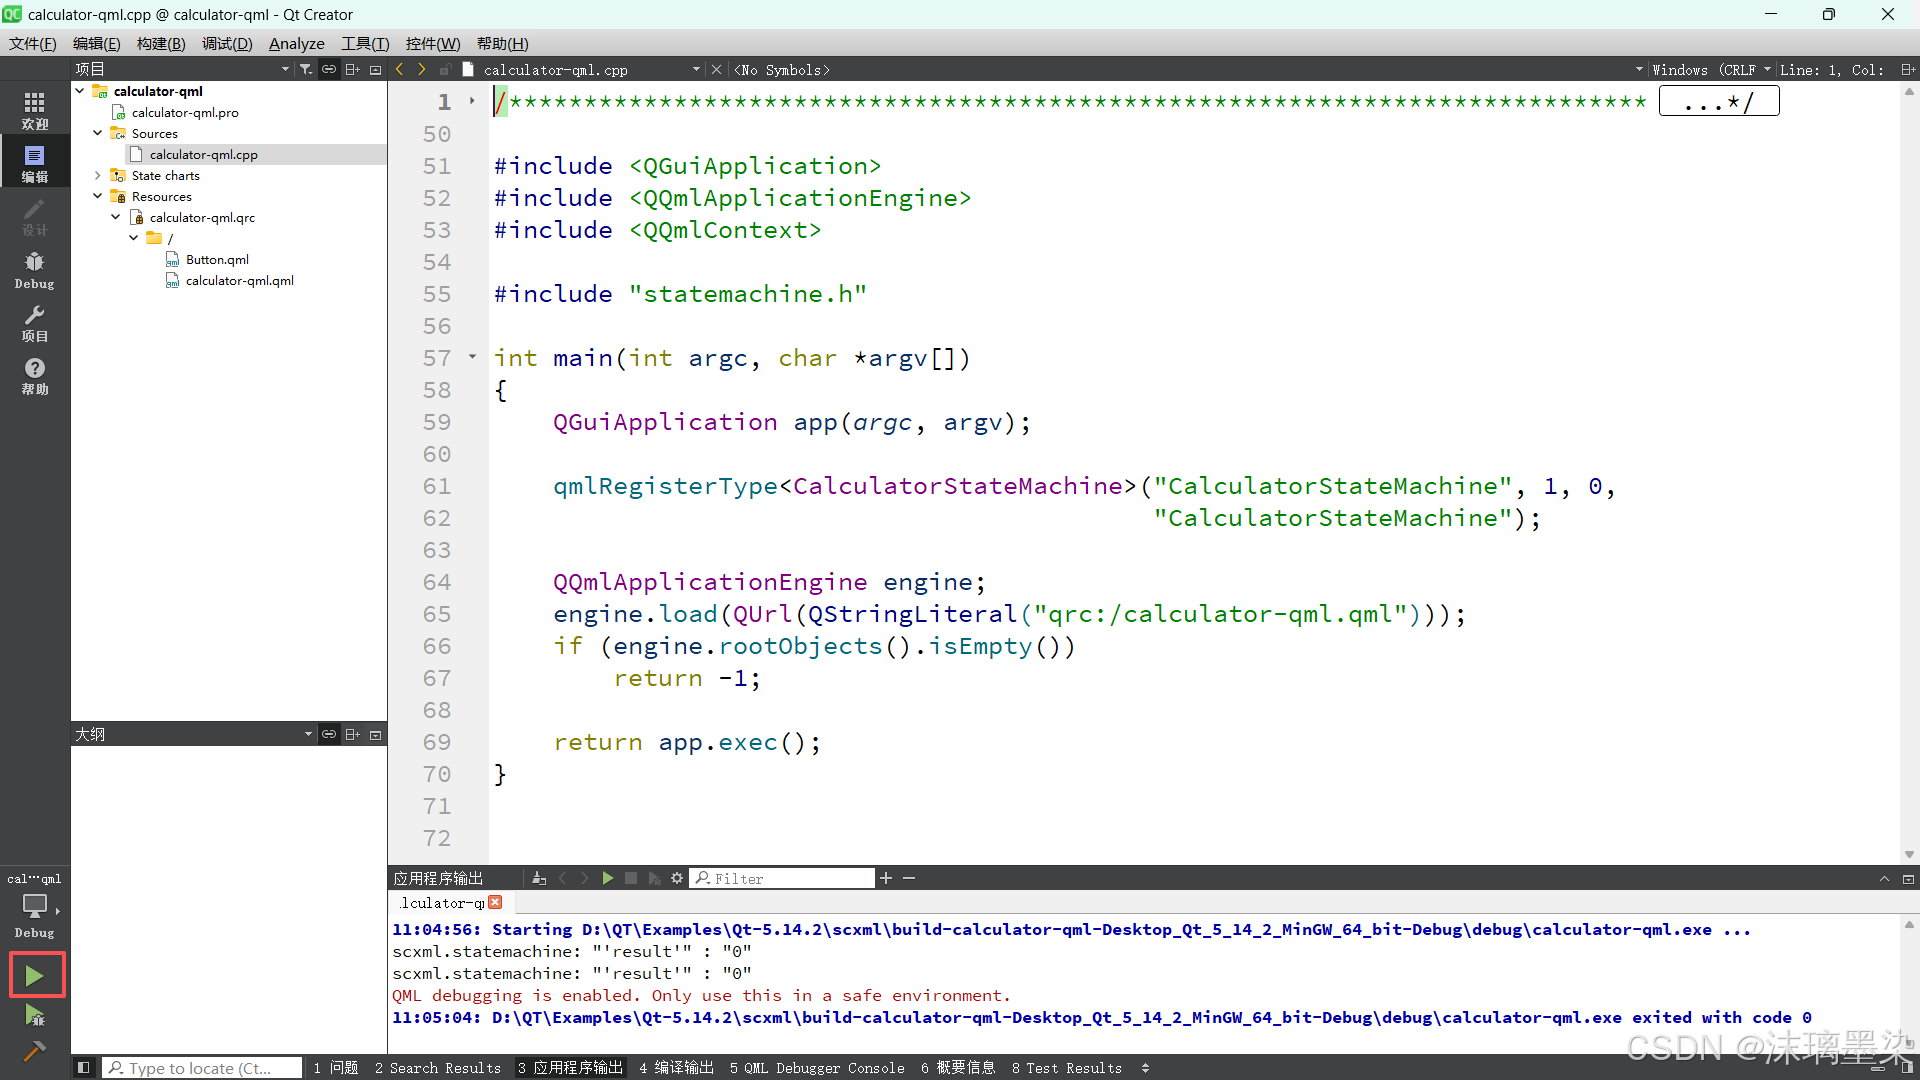Open the No Symbols selector
Screen dimensions: 1920x1080
(x=1189, y=69)
